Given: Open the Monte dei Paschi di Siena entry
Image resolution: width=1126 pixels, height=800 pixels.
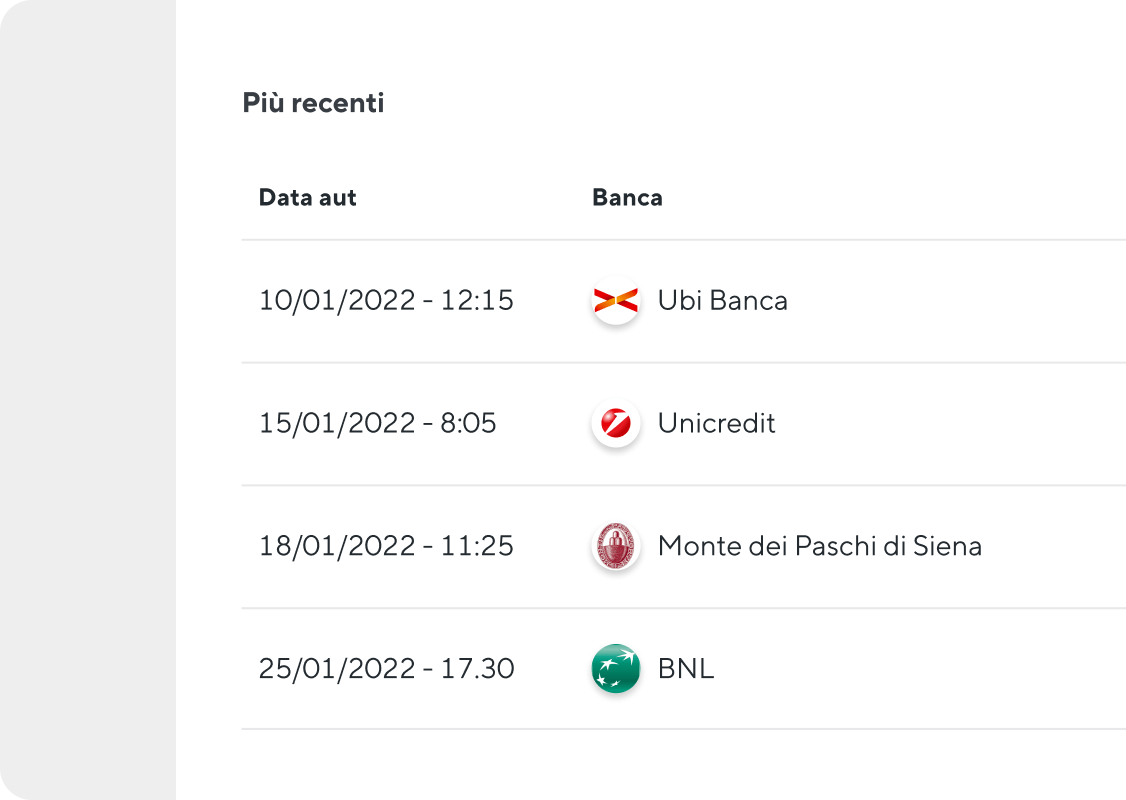Looking at the screenshot, I should [819, 546].
